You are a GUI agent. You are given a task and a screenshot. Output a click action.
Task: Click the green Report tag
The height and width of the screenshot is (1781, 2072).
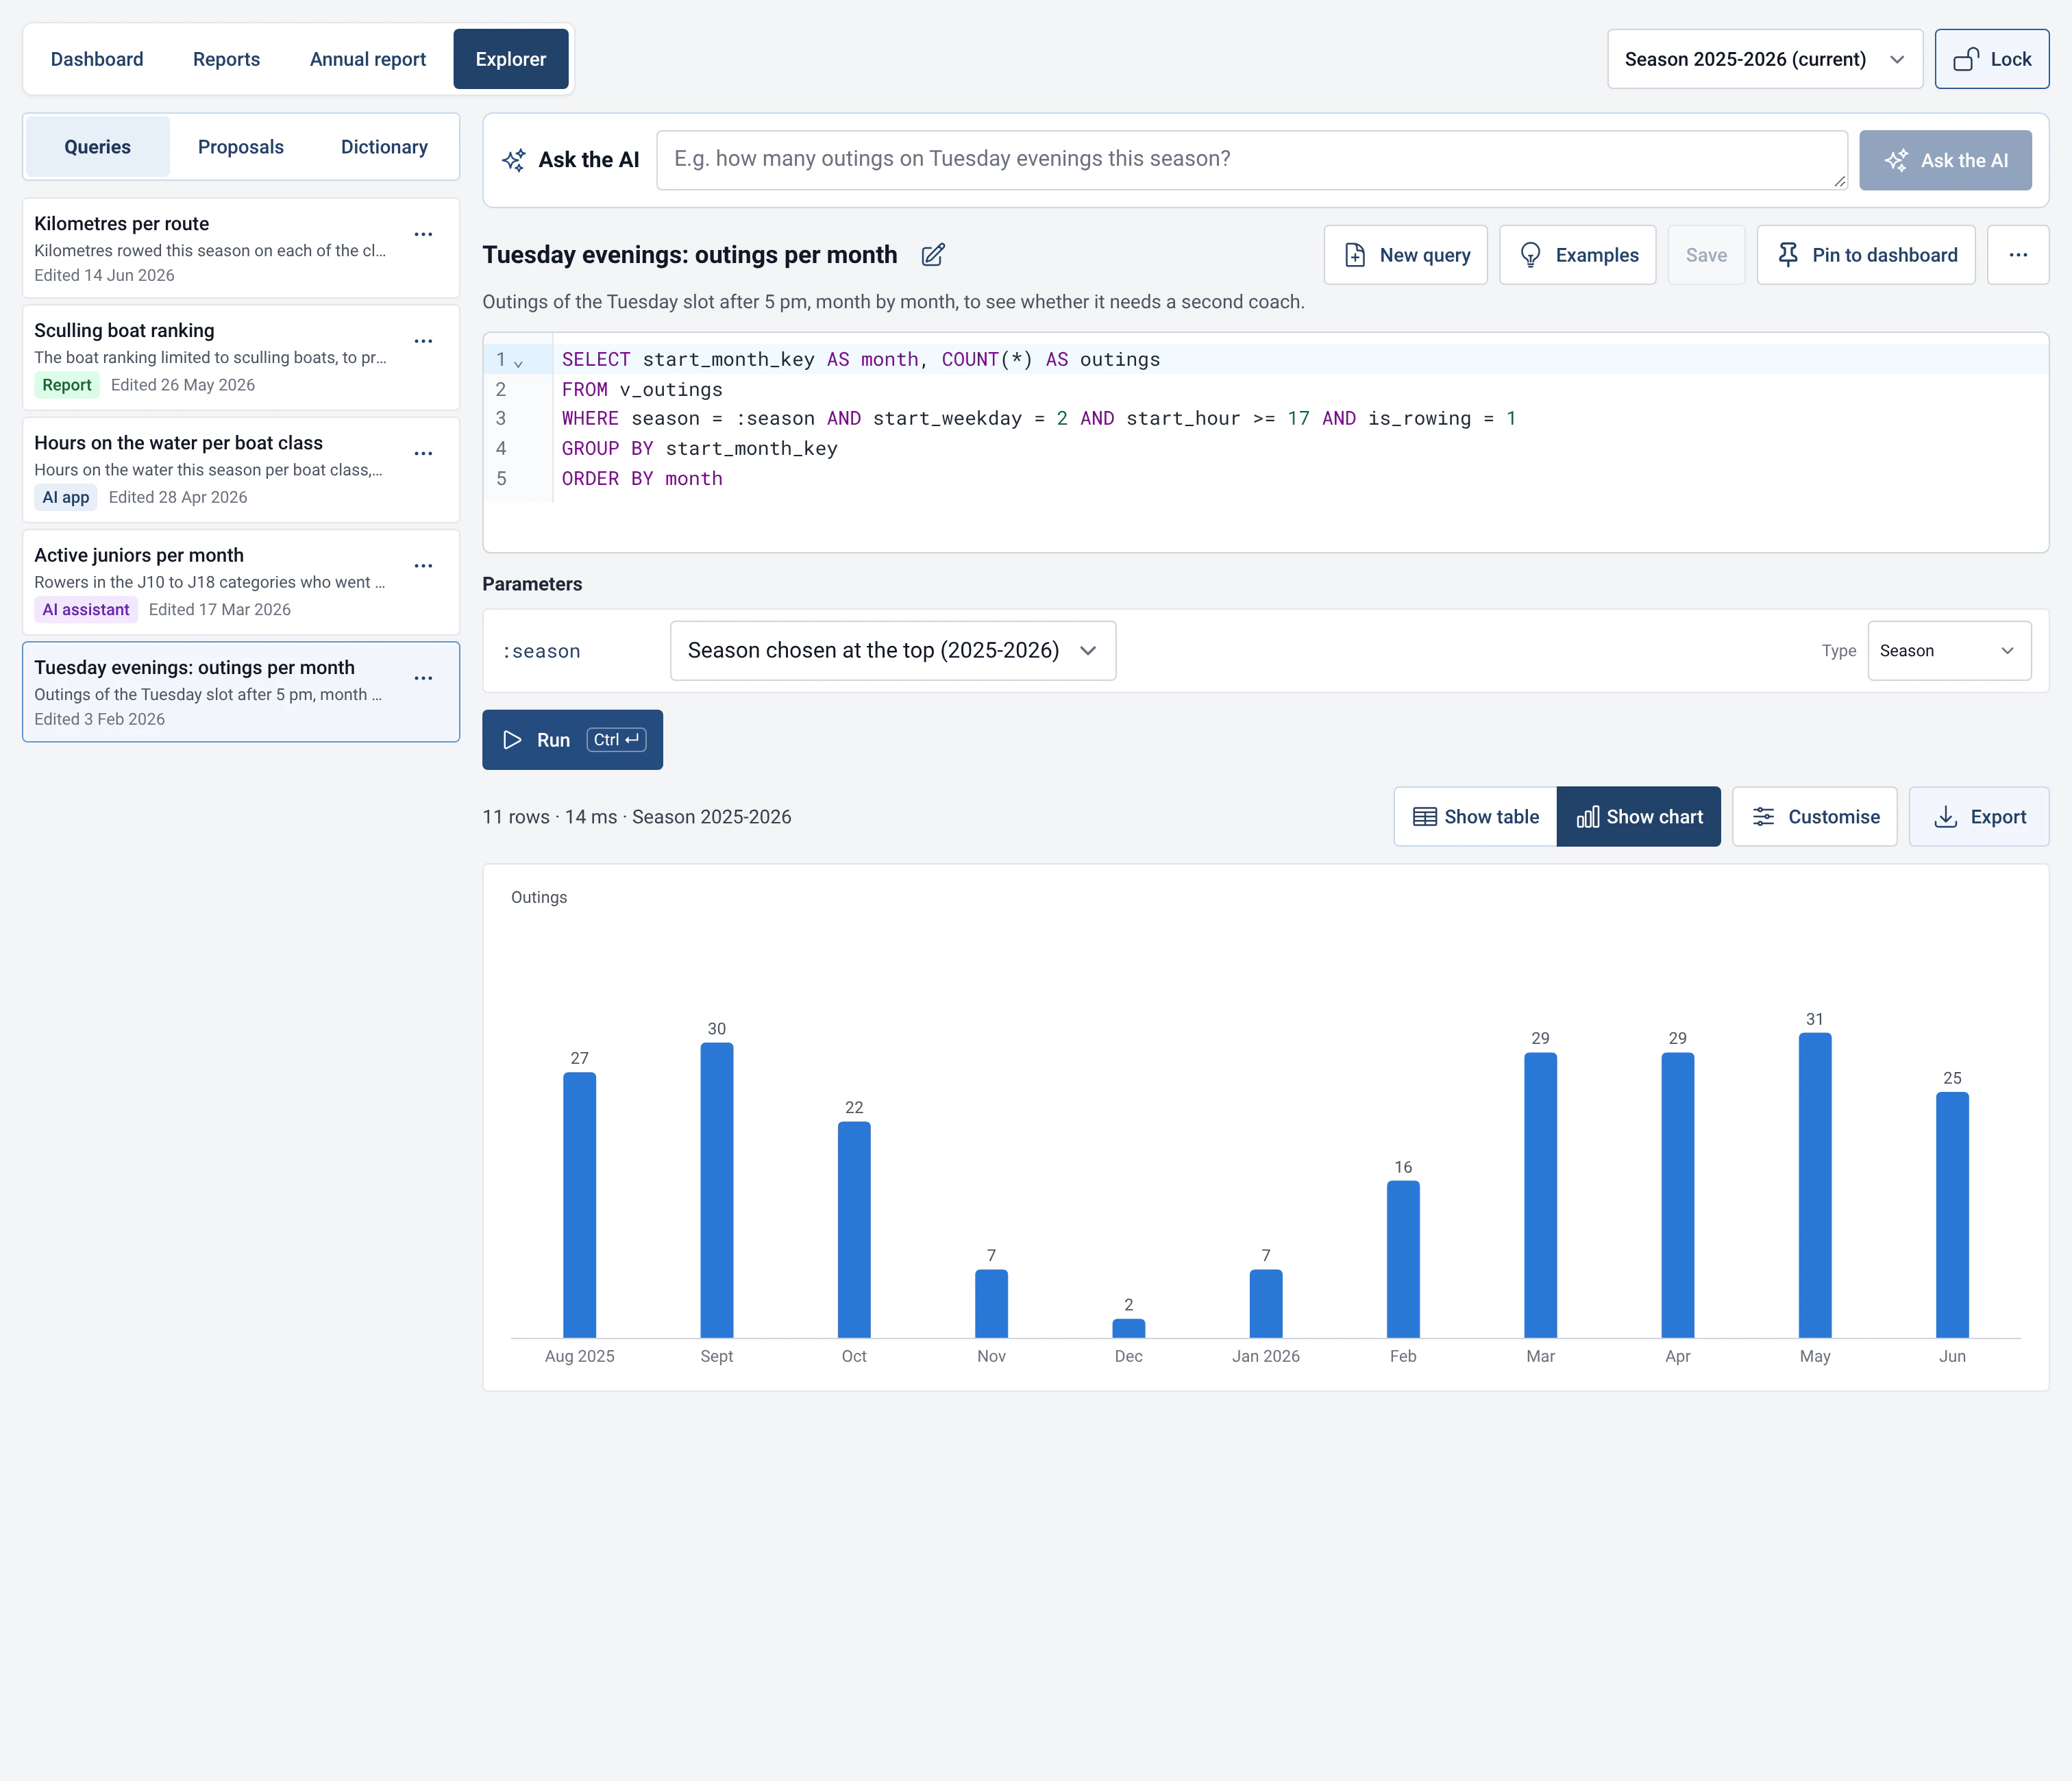click(67, 385)
